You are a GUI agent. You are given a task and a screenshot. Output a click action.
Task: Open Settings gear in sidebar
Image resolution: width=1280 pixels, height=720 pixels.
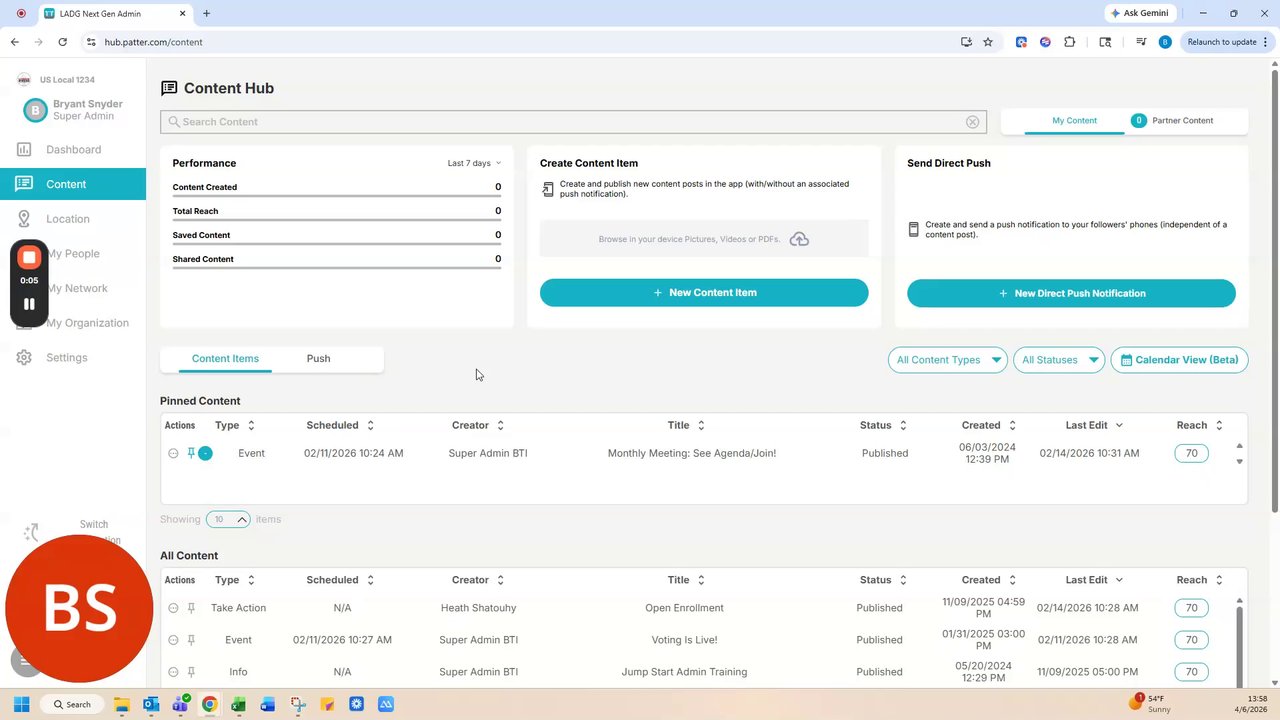(x=24, y=358)
